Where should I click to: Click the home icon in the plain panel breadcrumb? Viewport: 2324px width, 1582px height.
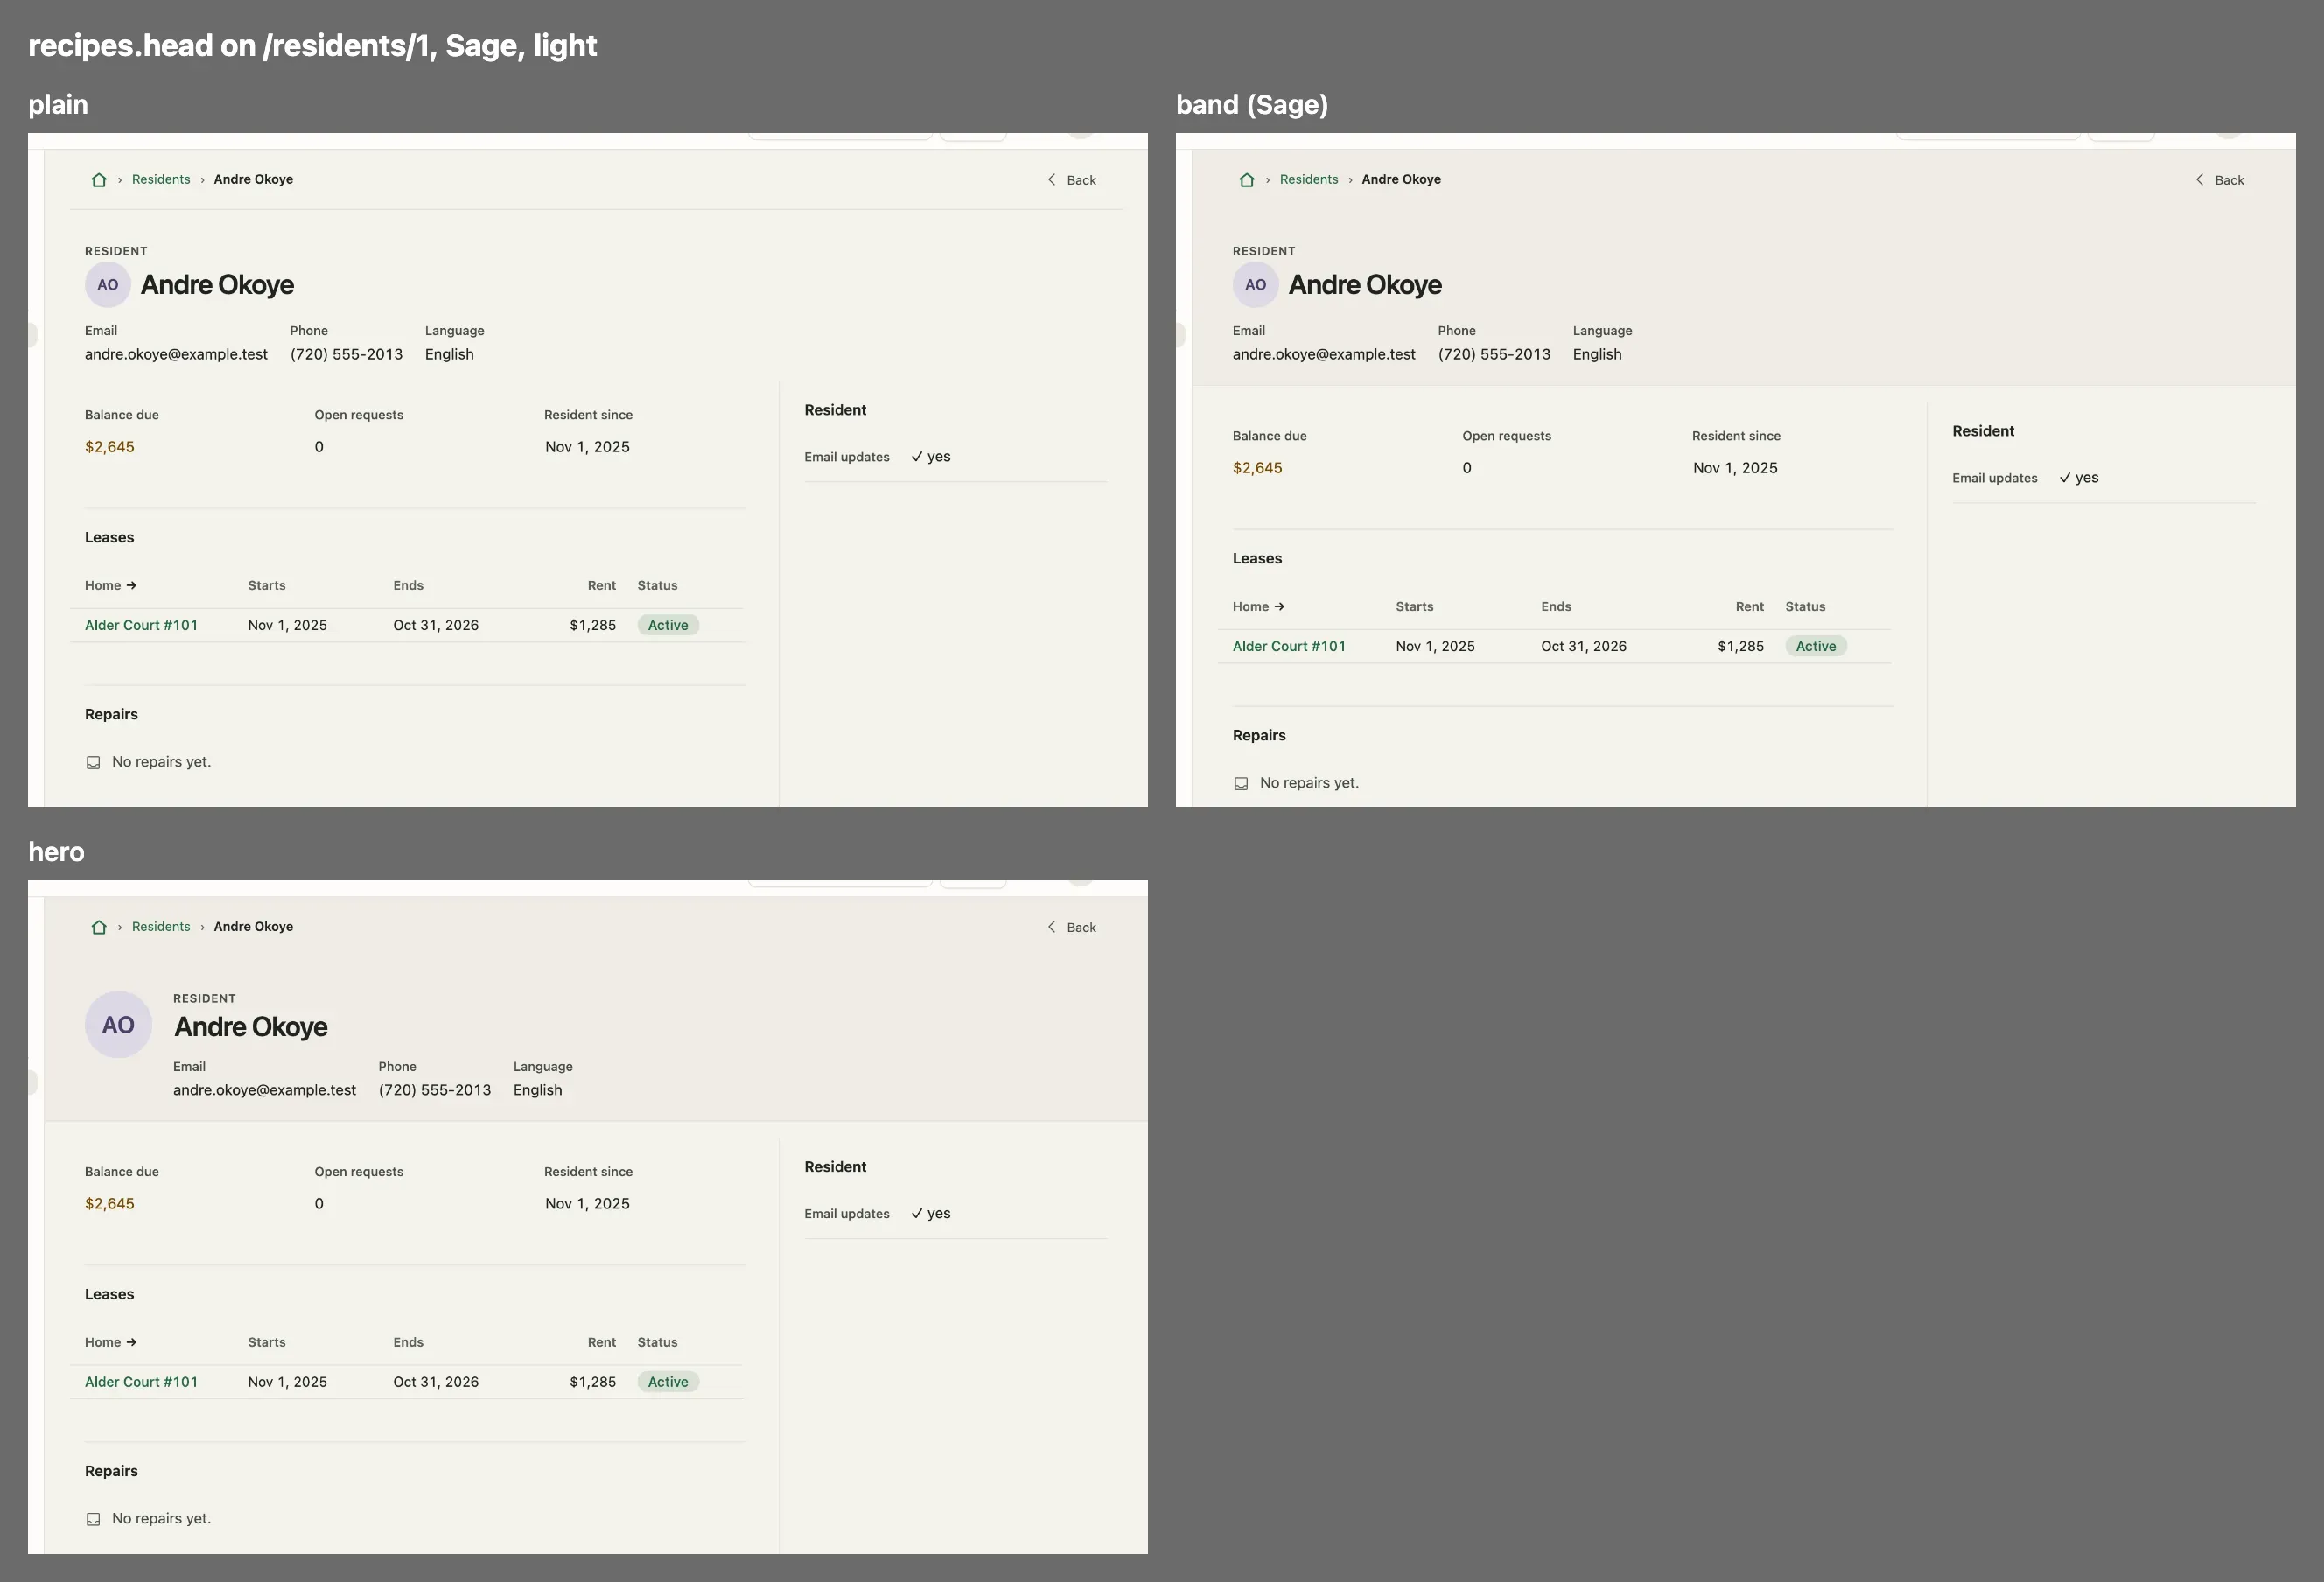pyautogui.click(x=99, y=180)
